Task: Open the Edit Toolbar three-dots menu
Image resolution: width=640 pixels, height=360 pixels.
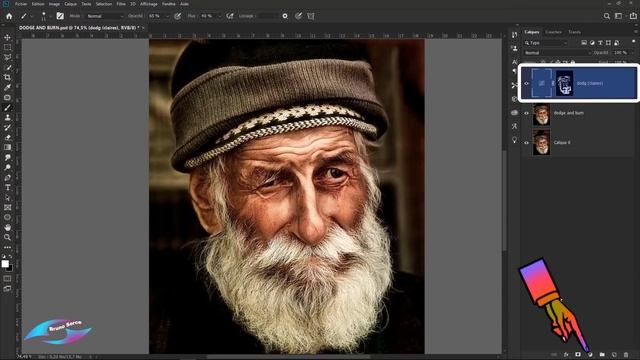Action: tap(7, 247)
